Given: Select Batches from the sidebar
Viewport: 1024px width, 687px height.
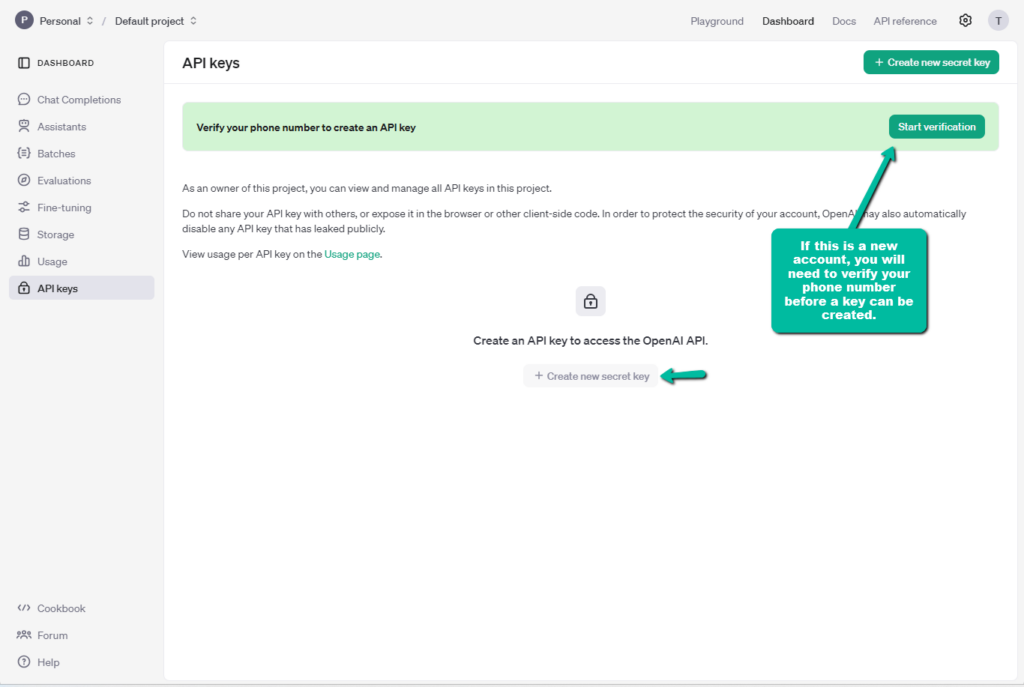Looking at the screenshot, I should pyautogui.click(x=82, y=153).
